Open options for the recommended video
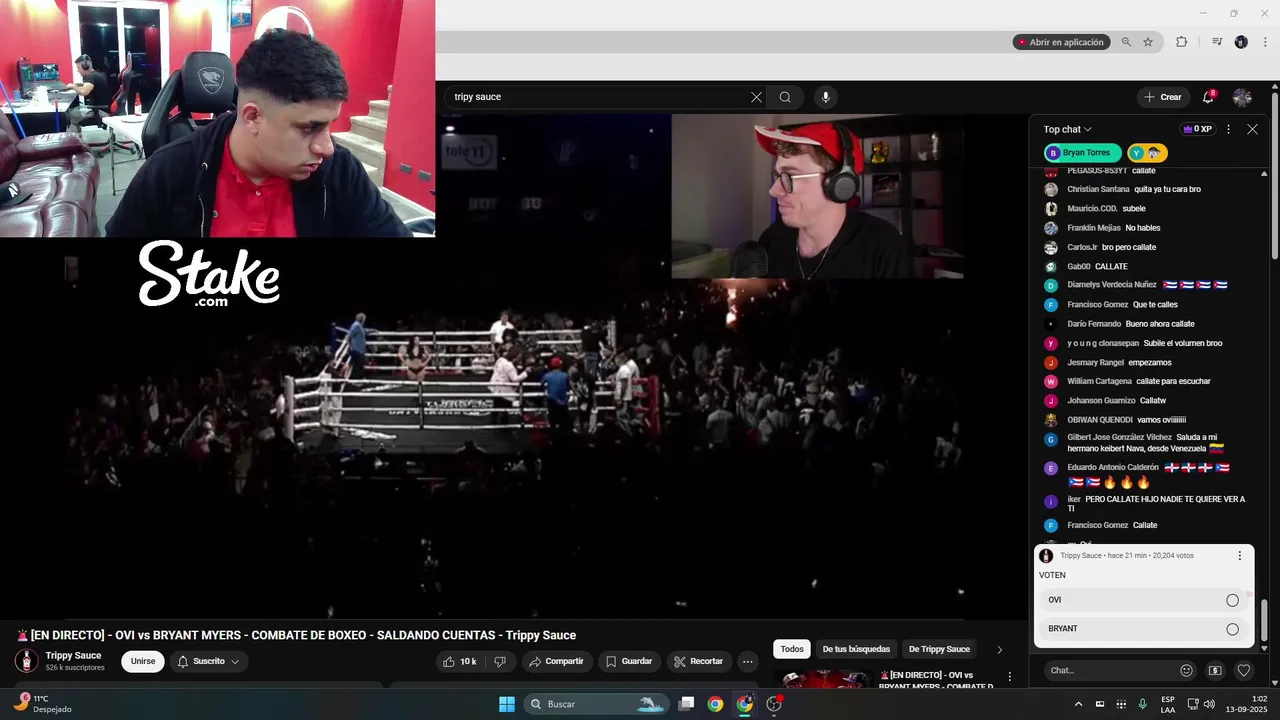This screenshot has width=1280, height=720. 1009,677
